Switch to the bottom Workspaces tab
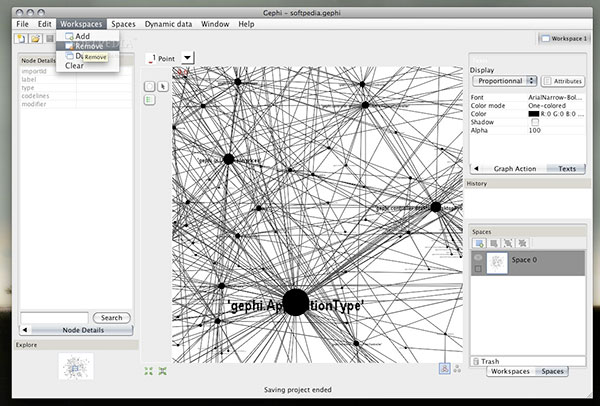 pos(510,371)
